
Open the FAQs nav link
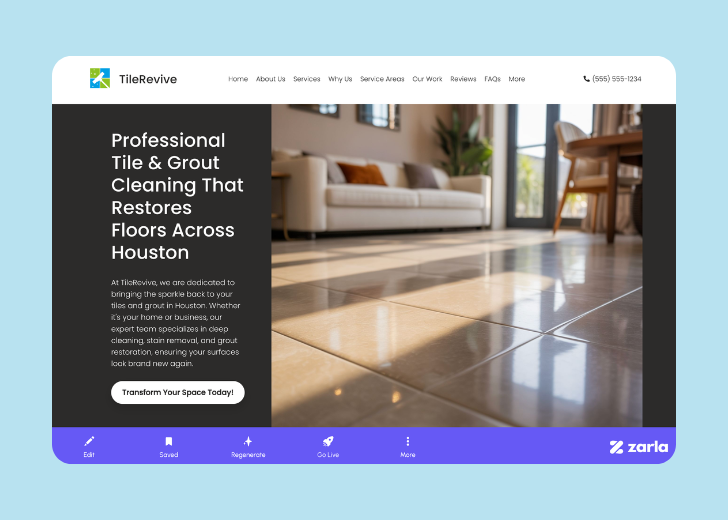[x=492, y=79]
